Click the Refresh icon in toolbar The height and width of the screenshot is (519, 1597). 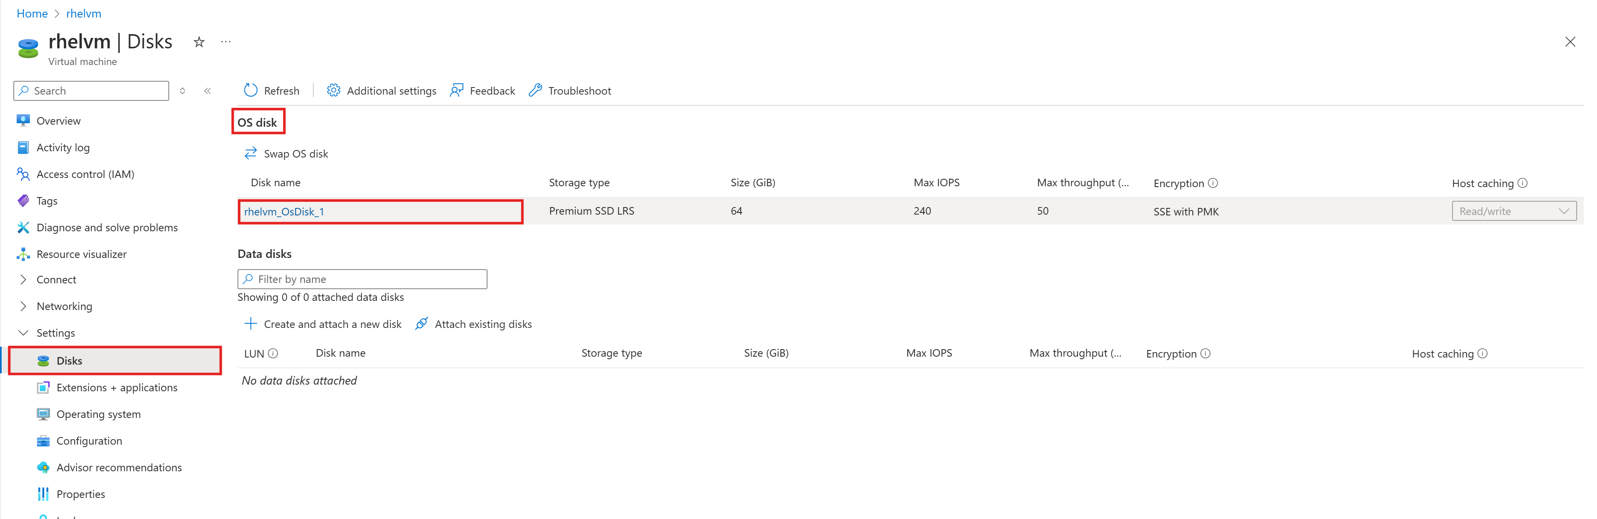(251, 90)
